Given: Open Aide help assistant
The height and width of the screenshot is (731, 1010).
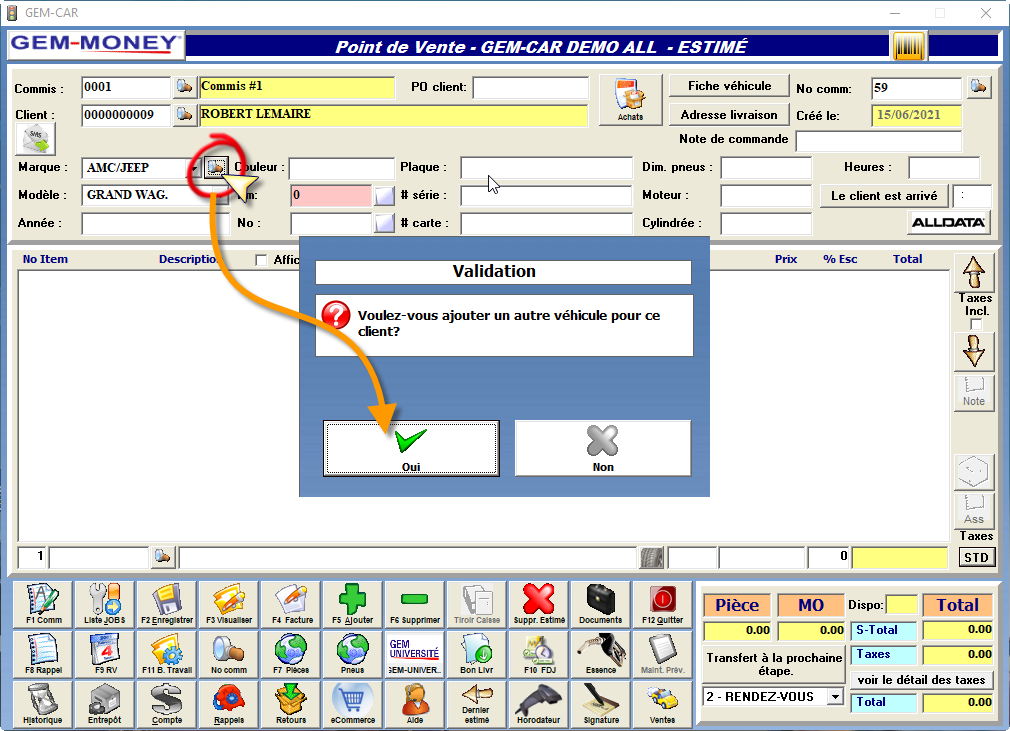Looking at the screenshot, I should coord(415,704).
